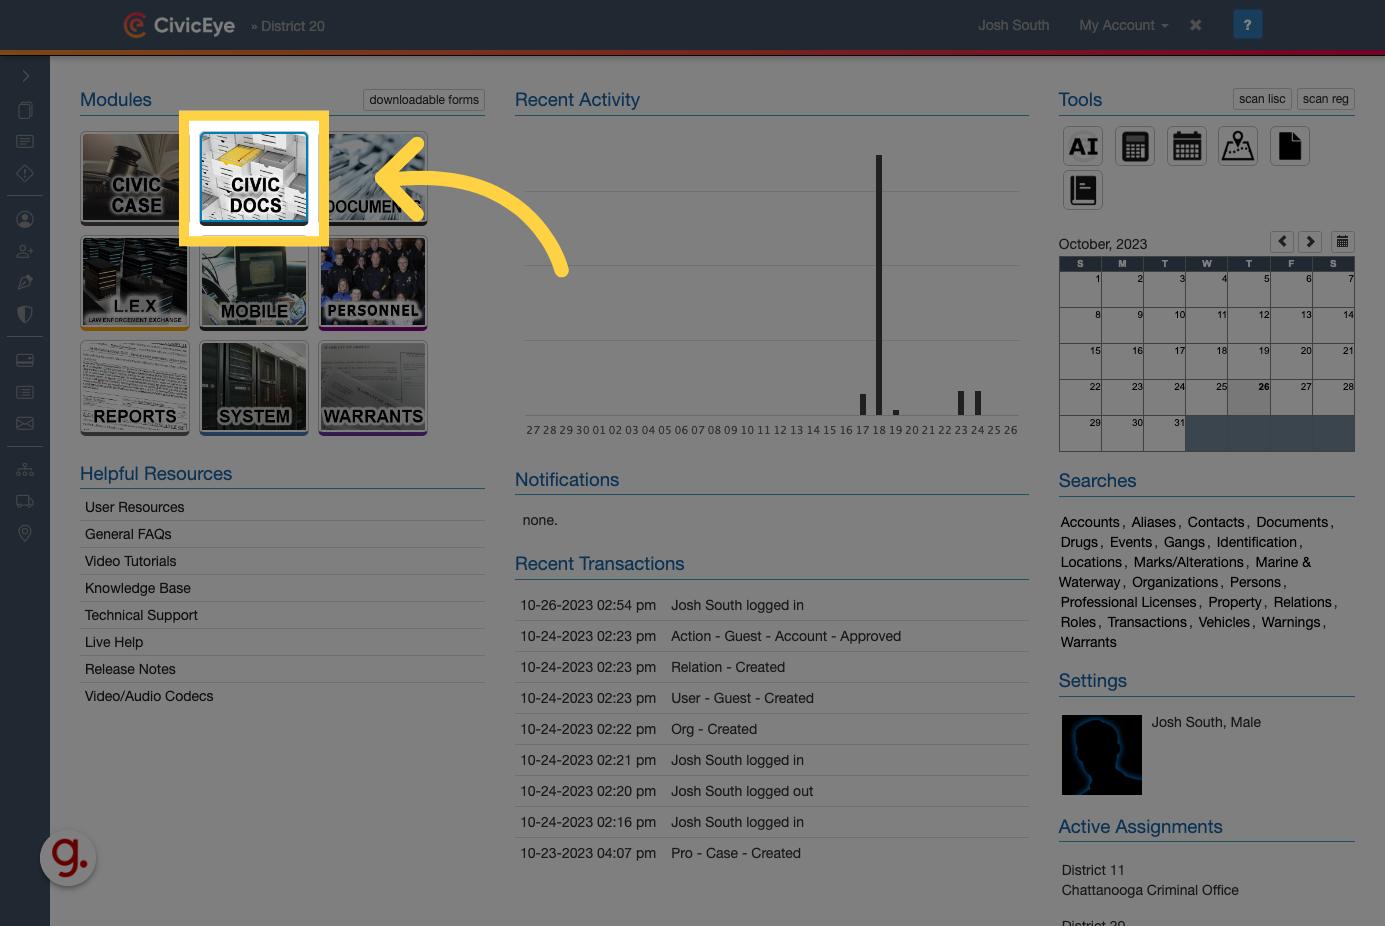
Task: Open the My Account dropdown
Action: tap(1122, 25)
